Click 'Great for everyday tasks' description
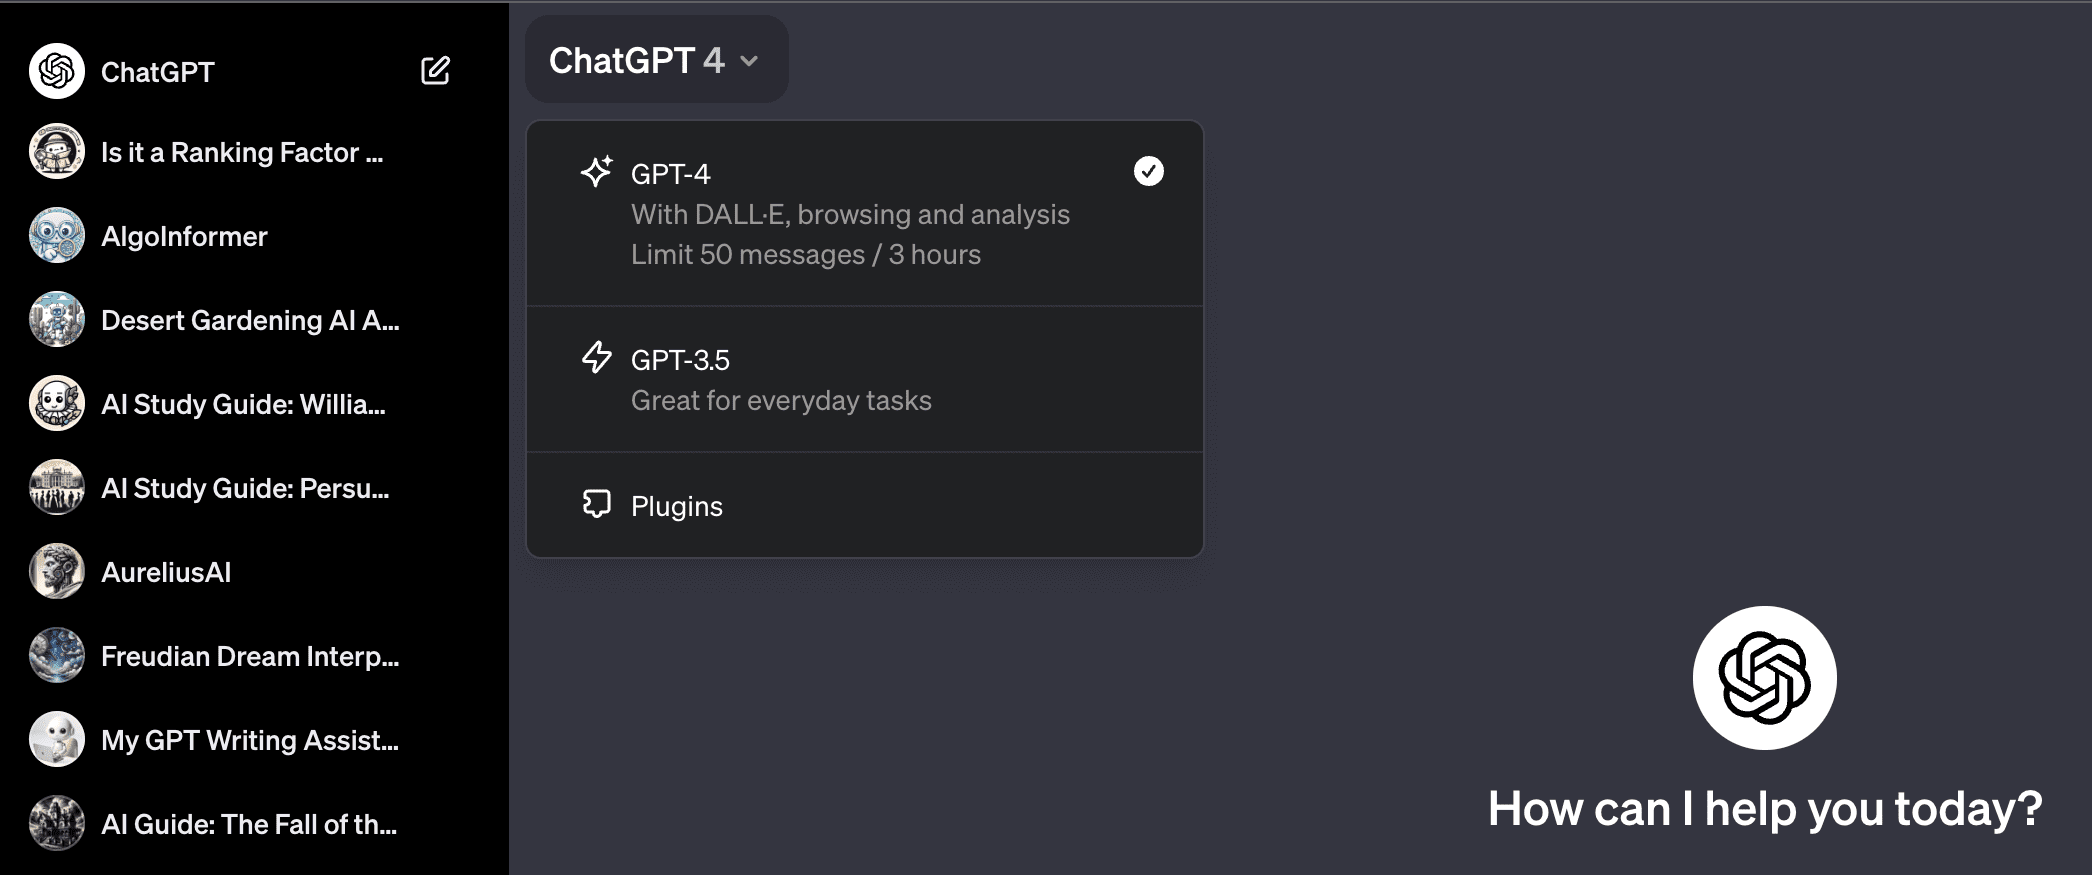The height and width of the screenshot is (875, 2092). click(x=781, y=401)
